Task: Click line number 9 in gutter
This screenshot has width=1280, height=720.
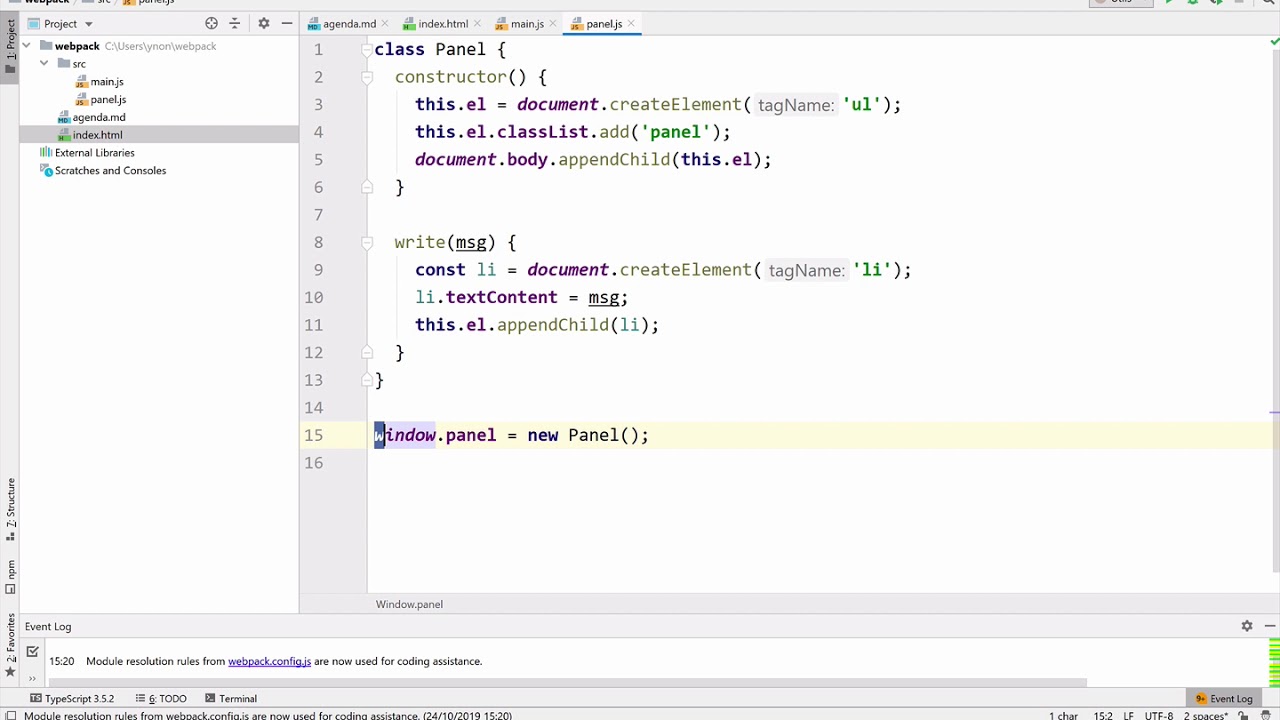Action: tap(318, 270)
